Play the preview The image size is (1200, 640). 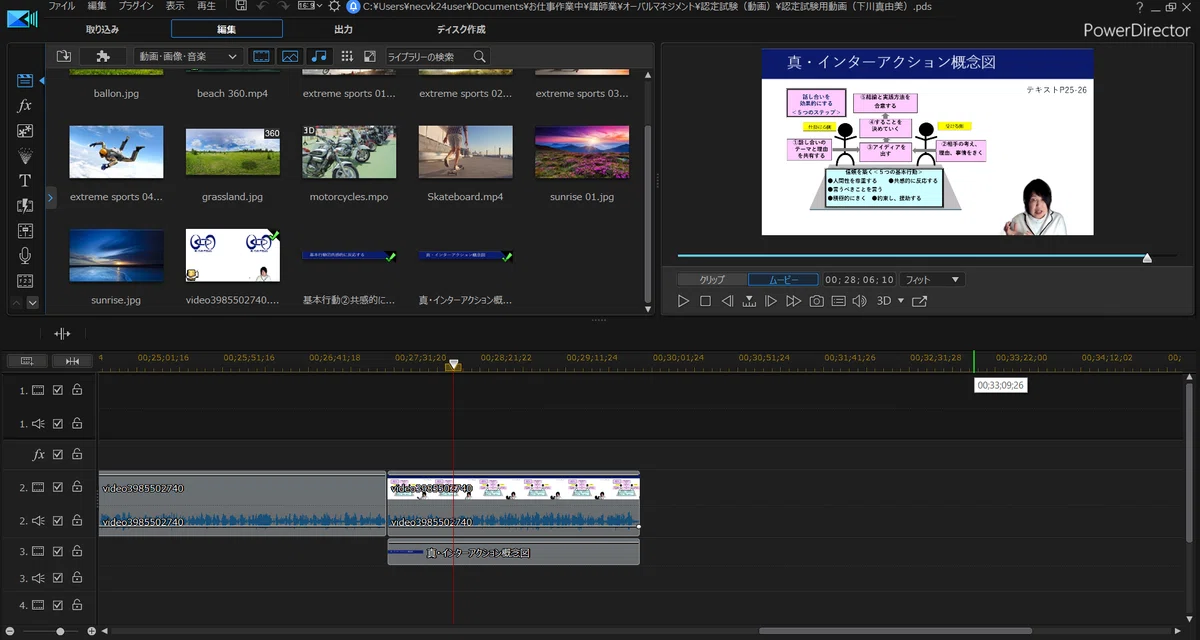click(x=684, y=301)
